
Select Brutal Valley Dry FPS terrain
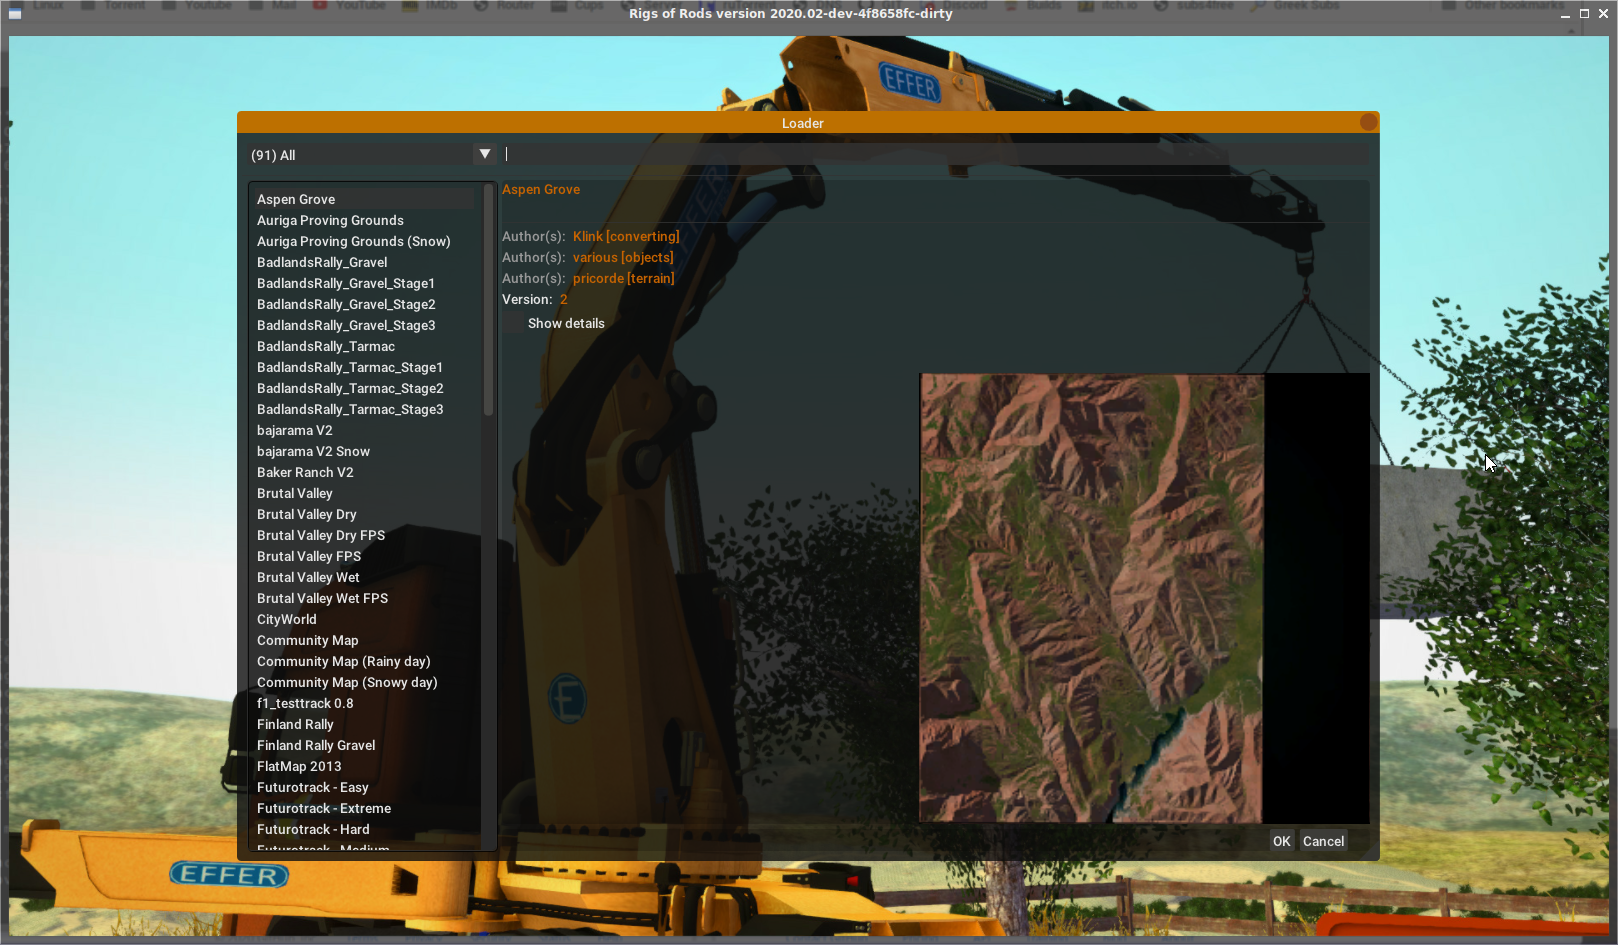point(365,535)
